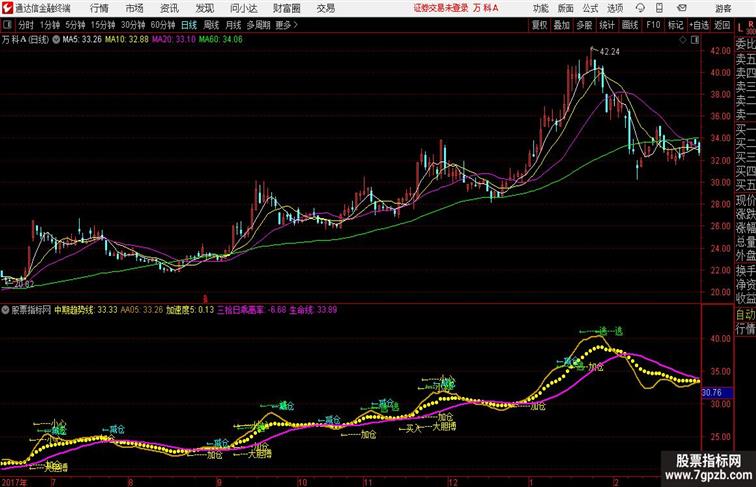Click the 复权 toolbar button
The image size is (756, 487).
[x=539, y=25]
